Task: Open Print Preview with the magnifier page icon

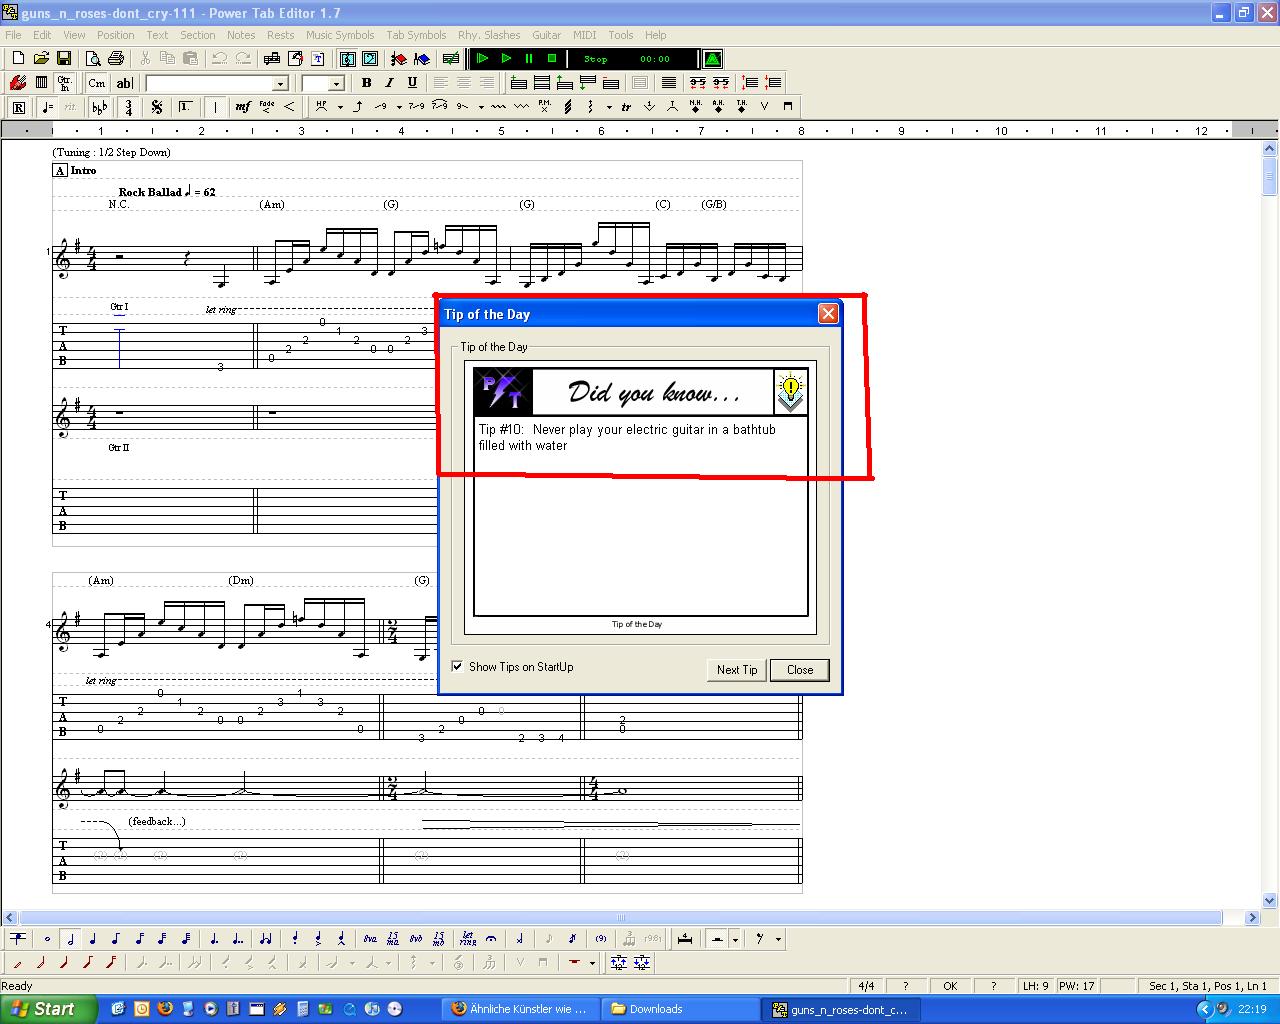Action: tap(93, 59)
